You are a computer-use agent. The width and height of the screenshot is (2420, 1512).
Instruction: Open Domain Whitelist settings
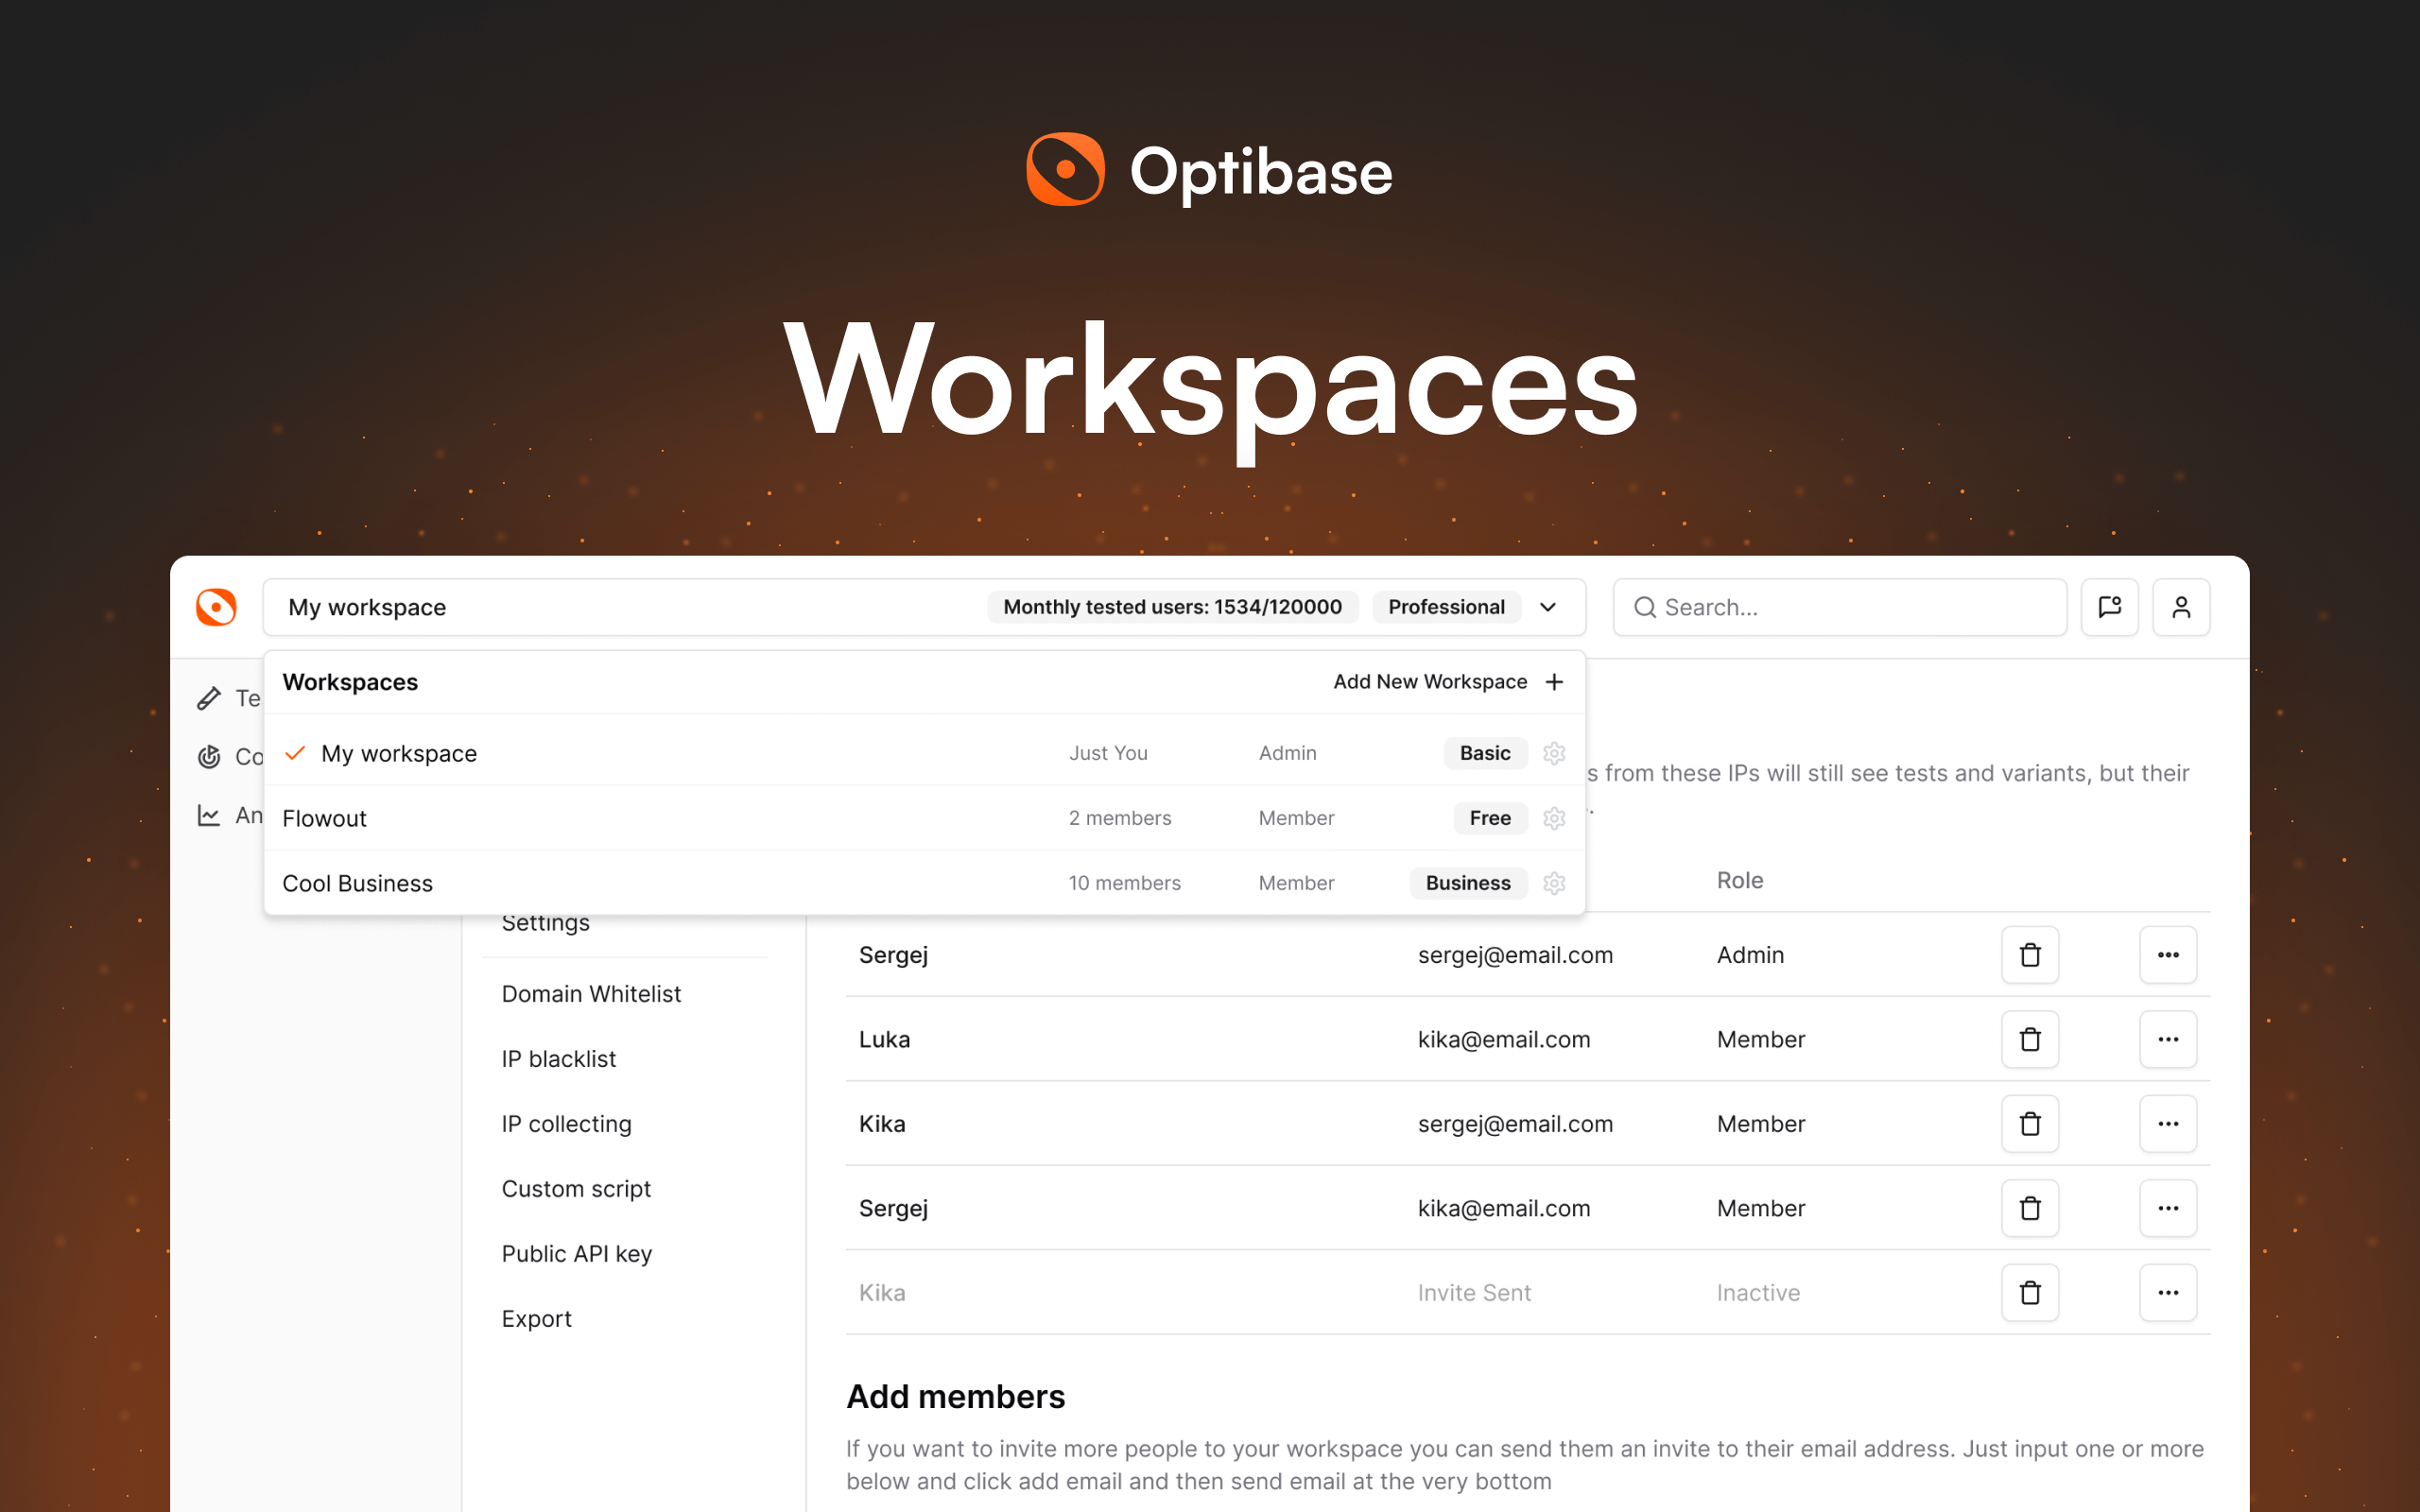(591, 994)
